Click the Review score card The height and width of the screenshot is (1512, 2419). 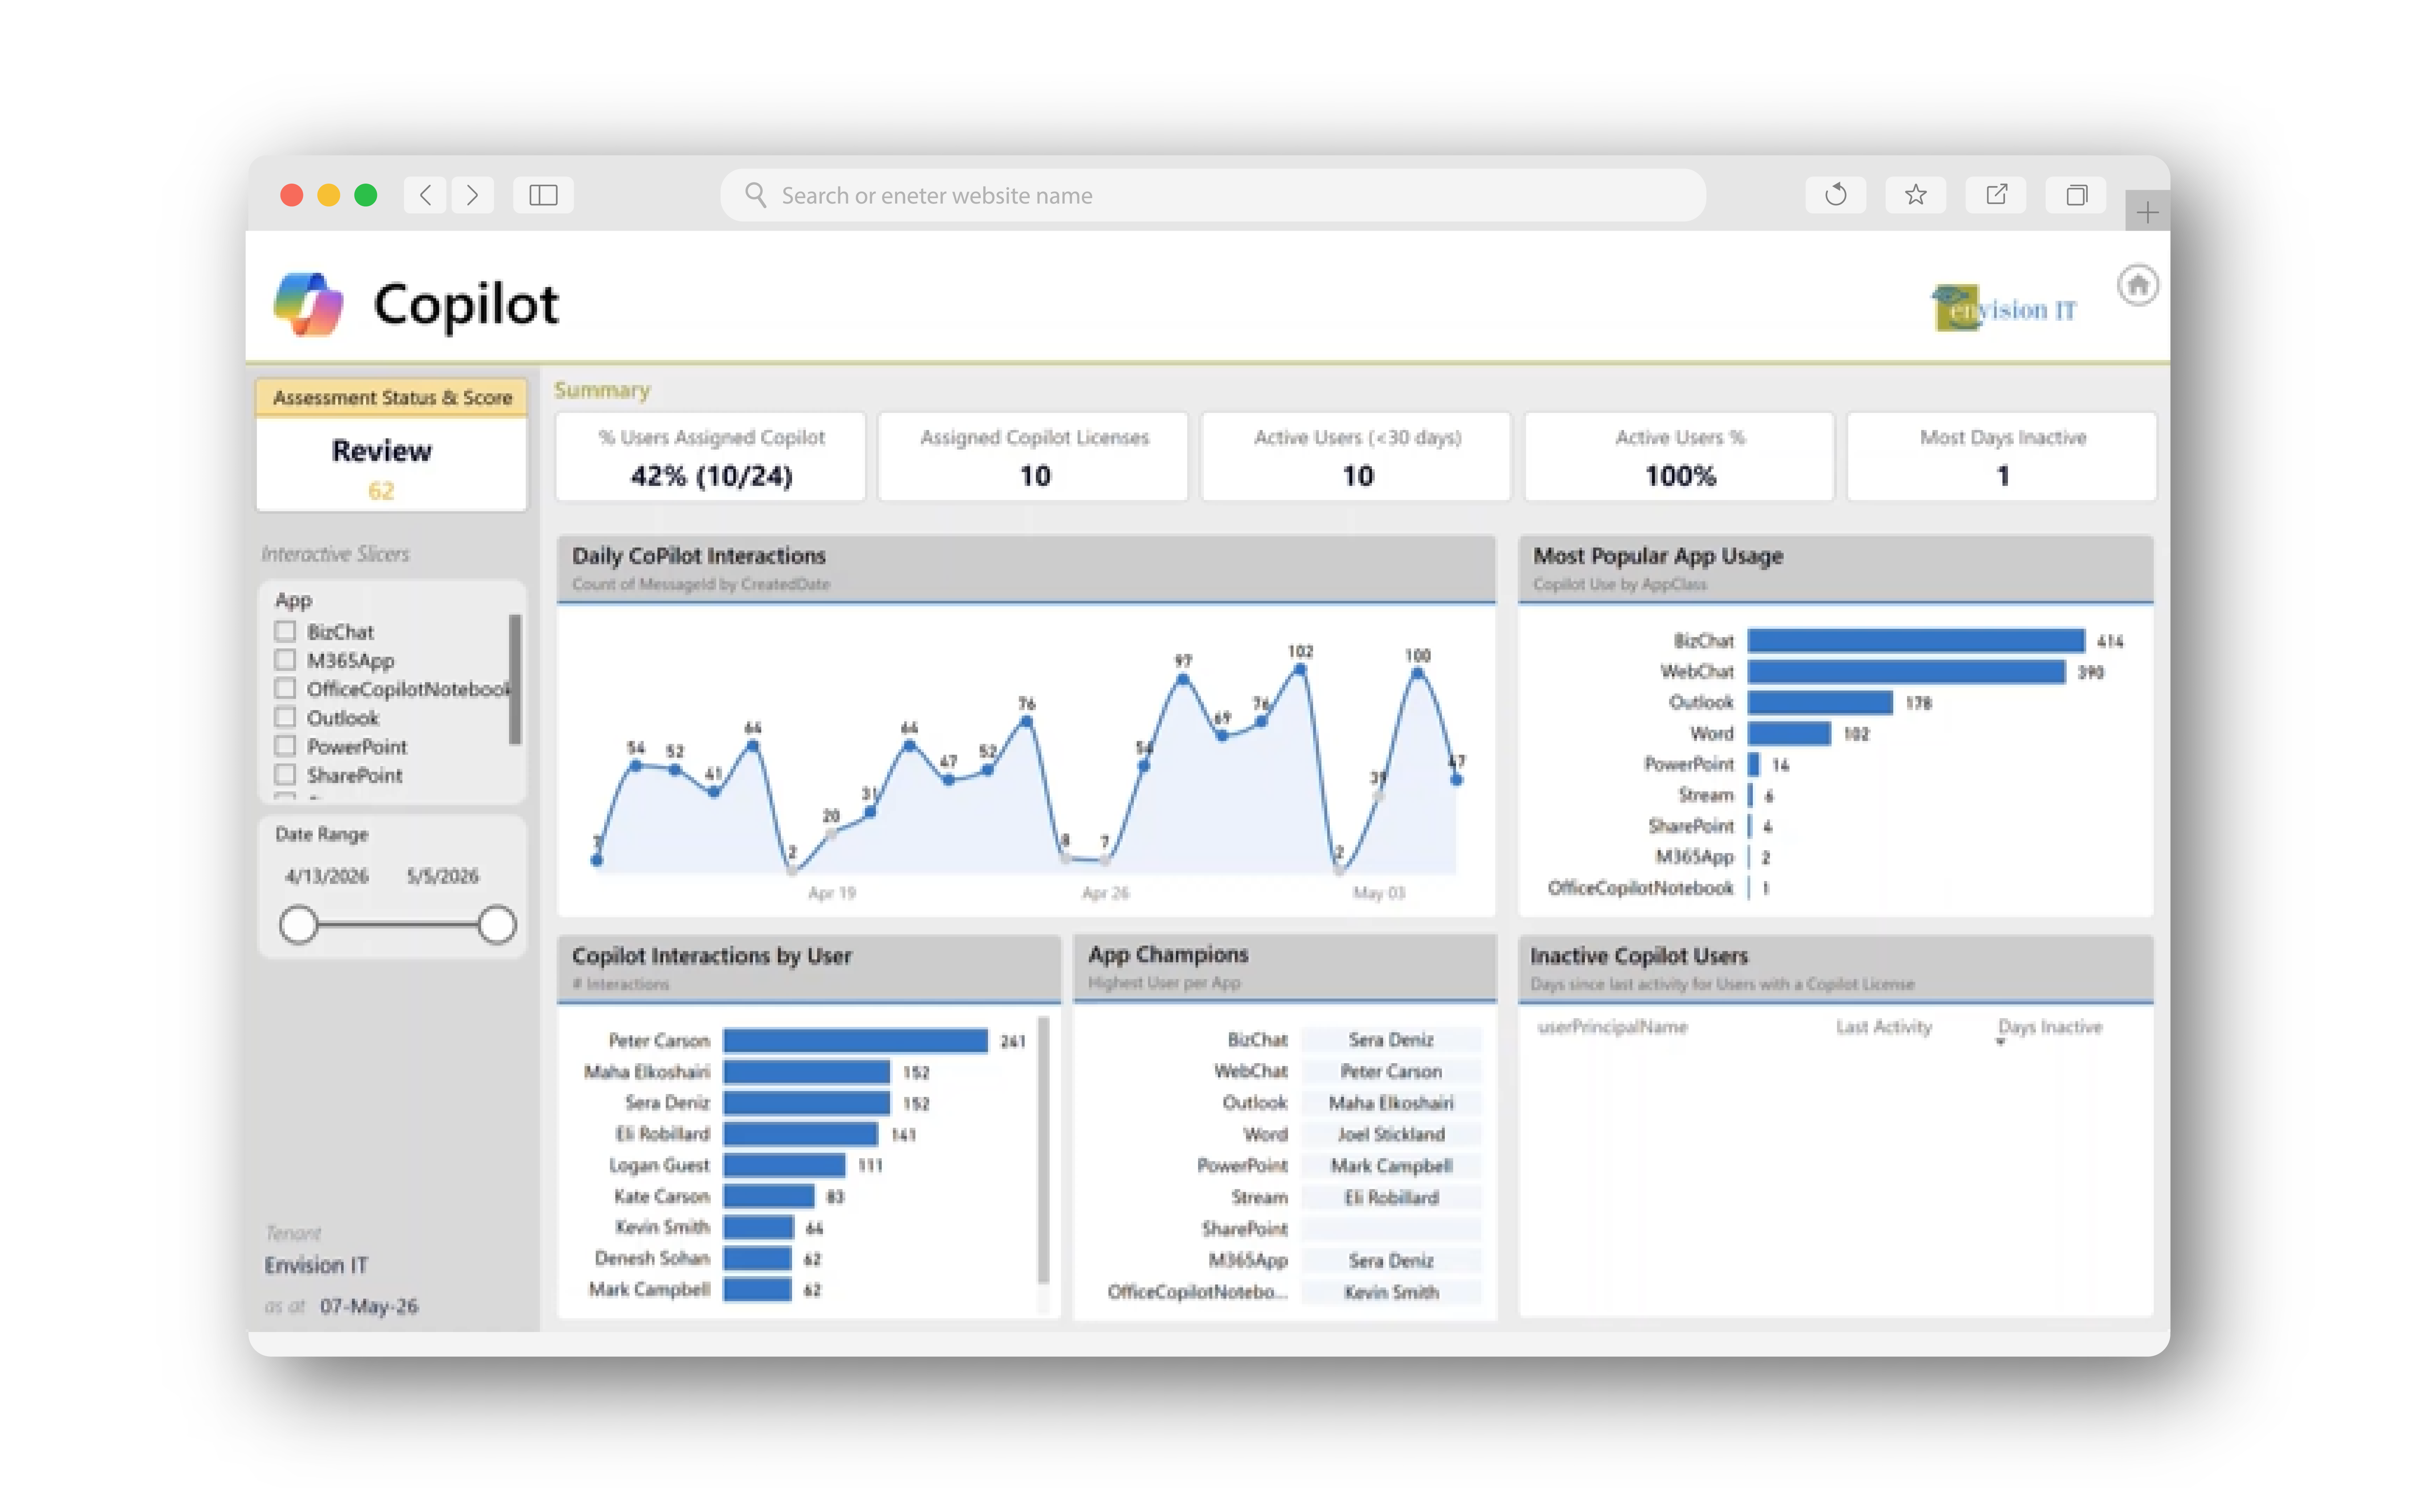pyautogui.click(x=392, y=465)
